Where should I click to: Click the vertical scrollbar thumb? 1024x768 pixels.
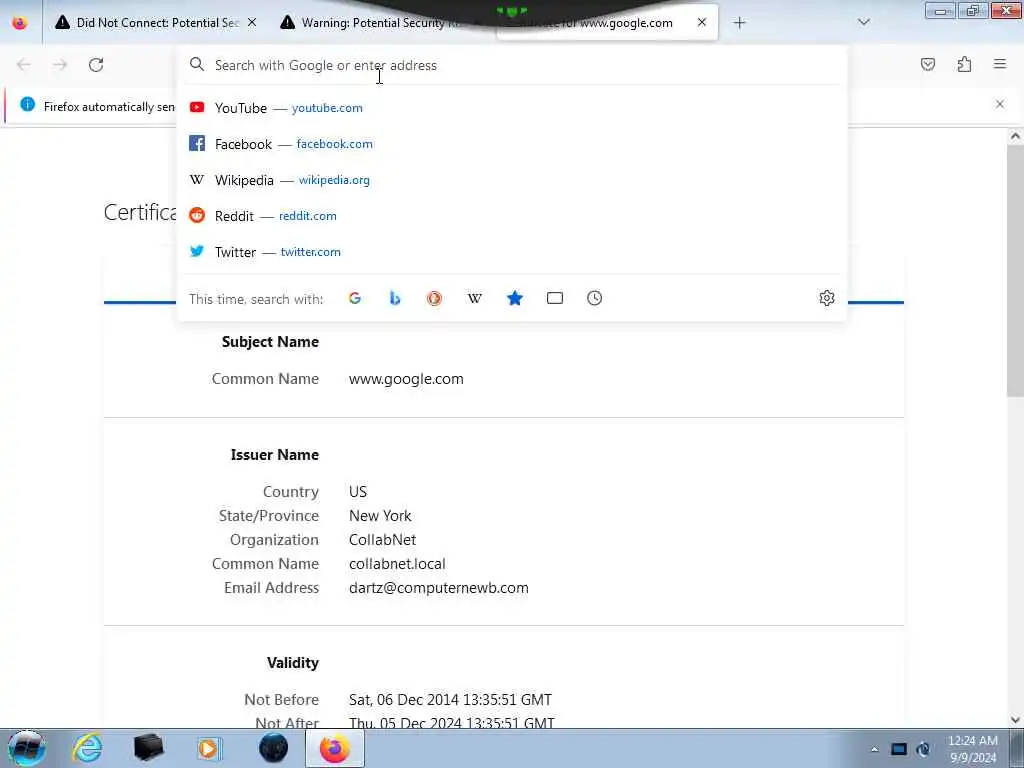click(1015, 270)
